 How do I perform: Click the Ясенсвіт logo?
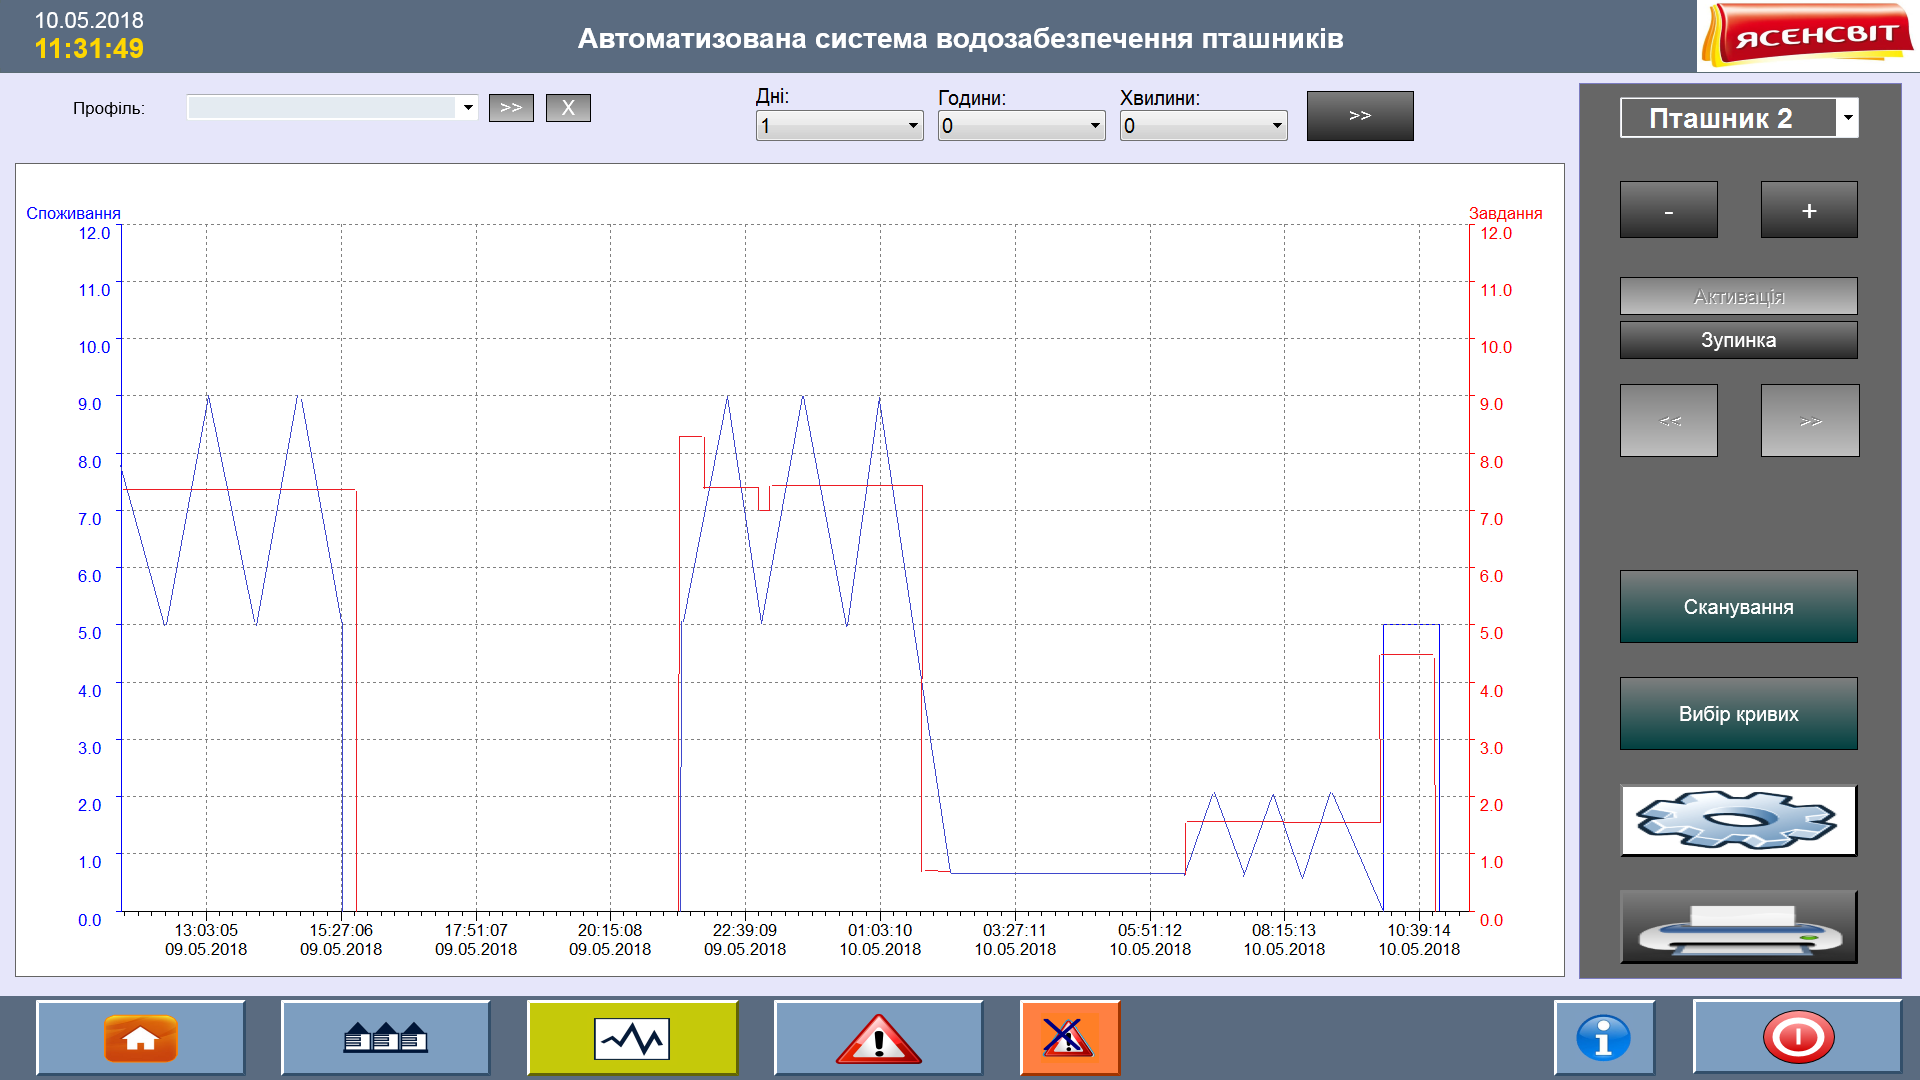[x=1807, y=36]
